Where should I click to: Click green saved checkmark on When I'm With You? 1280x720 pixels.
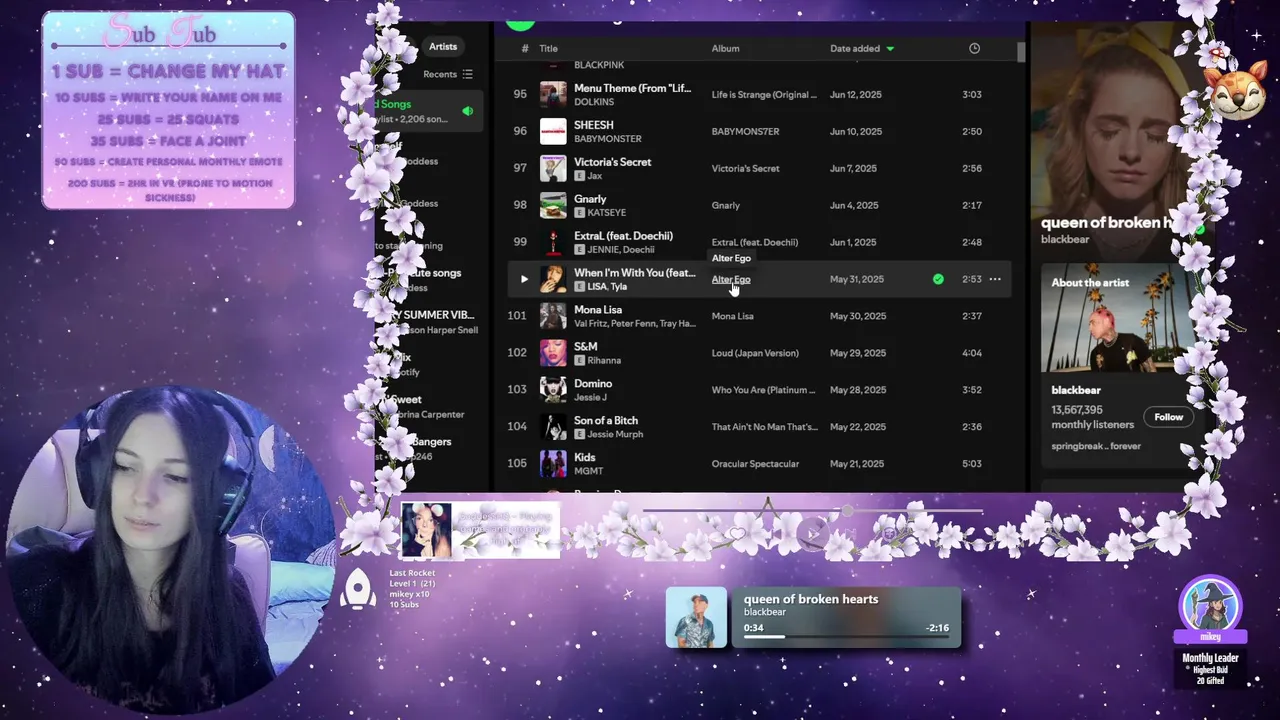pyautogui.click(x=938, y=279)
